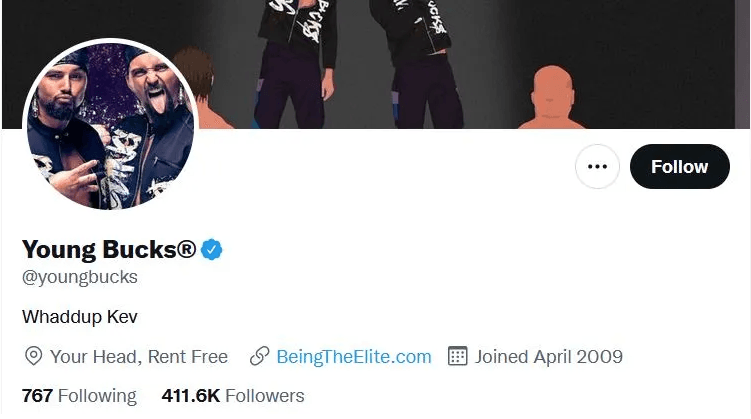The image size is (751, 419).
Task: Click the location pin icon
Action: click(33, 356)
